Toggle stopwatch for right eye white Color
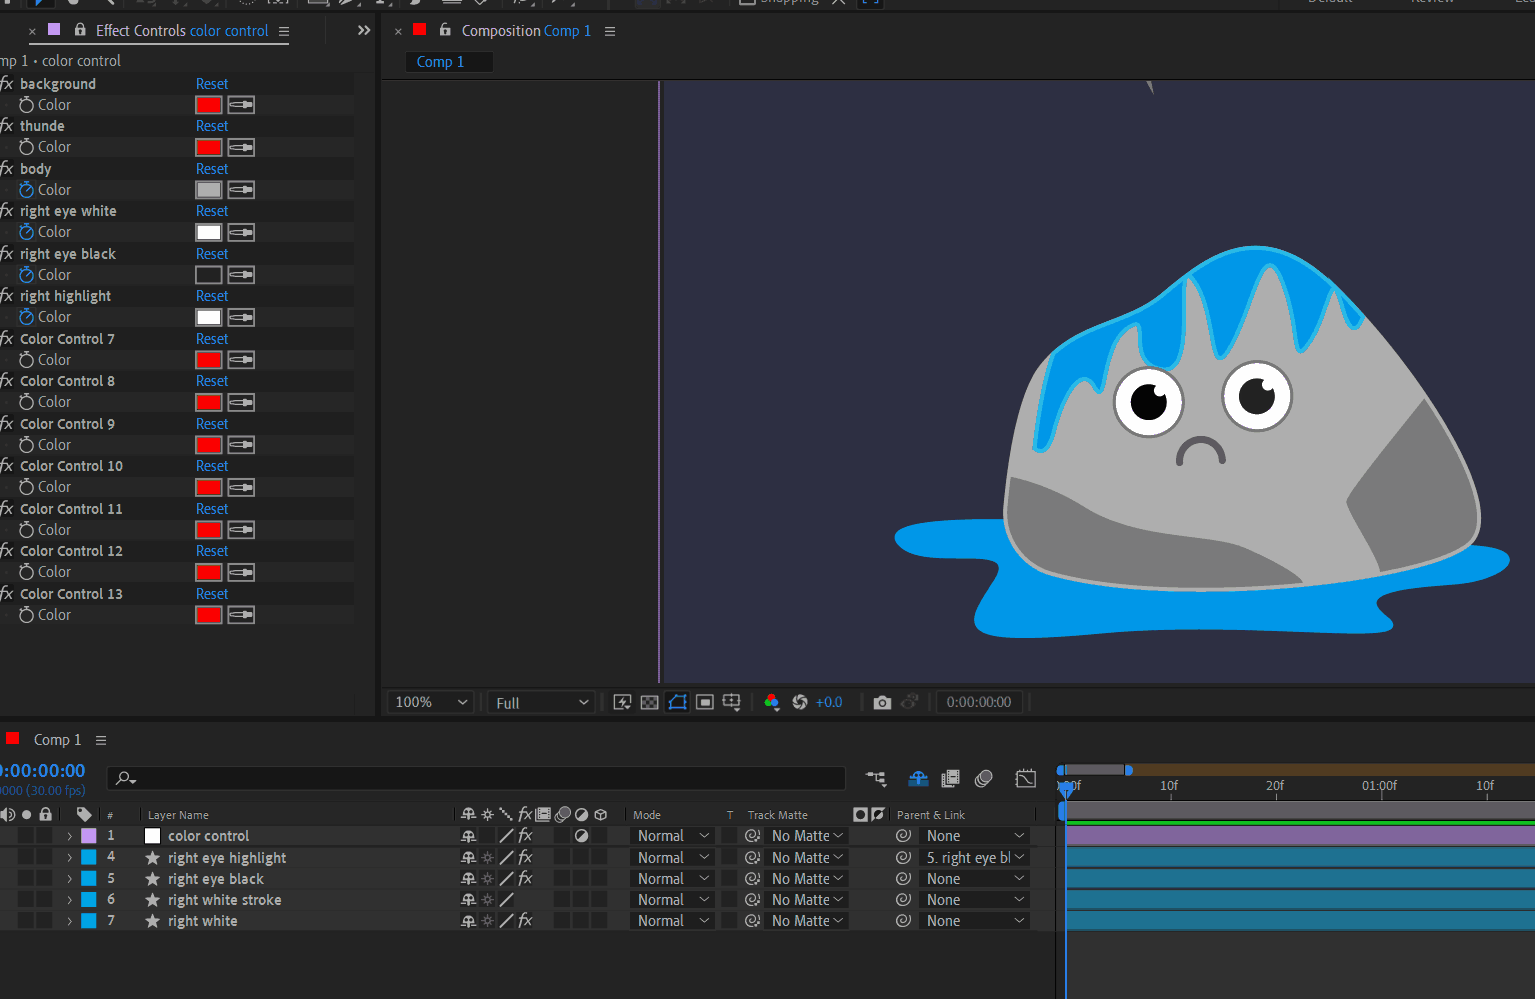The height and width of the screenshot is (999, 1535). (27, 232)
